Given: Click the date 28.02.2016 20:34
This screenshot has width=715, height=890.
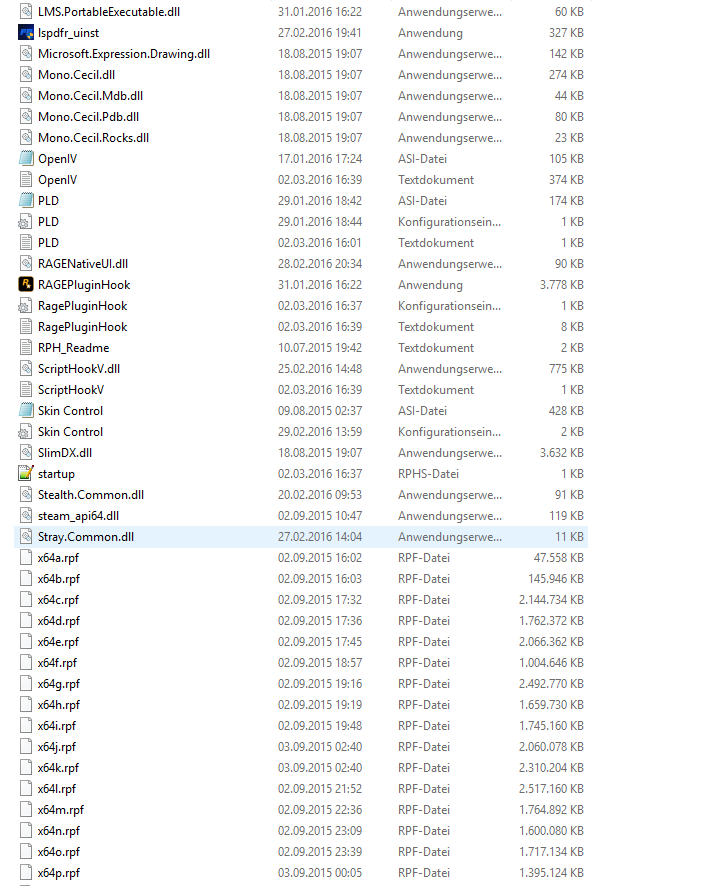Looking at the screenshot, I should click(x=319, y=264).
